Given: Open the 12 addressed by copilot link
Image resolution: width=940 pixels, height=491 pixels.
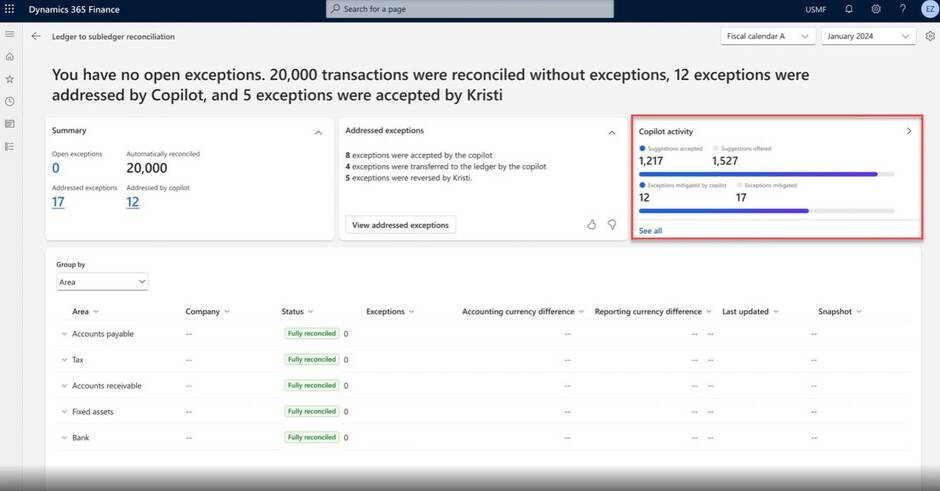Looking at the screenshot, I should (132, 202).
